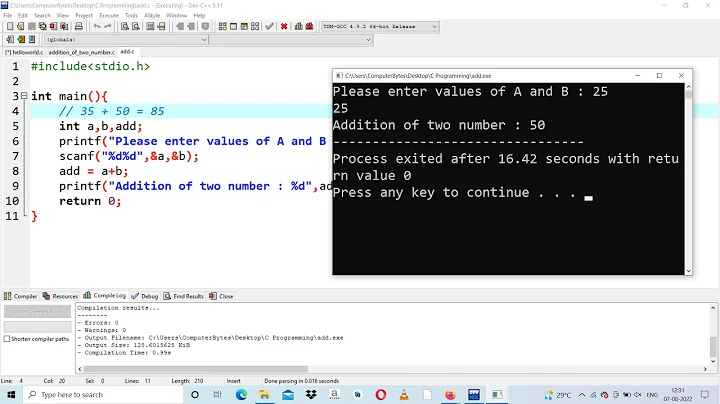The image size is (720, 404).
Task: Open the Search menu
Action: tap(42, 15)
